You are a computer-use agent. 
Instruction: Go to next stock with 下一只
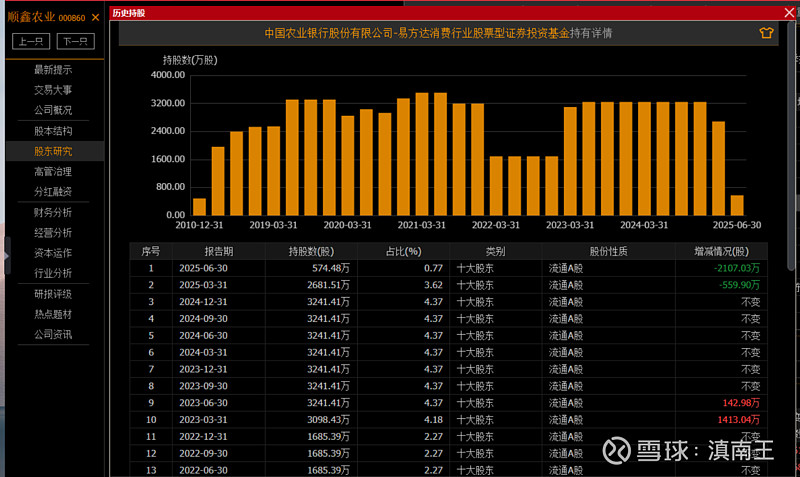tap(76, 41)
